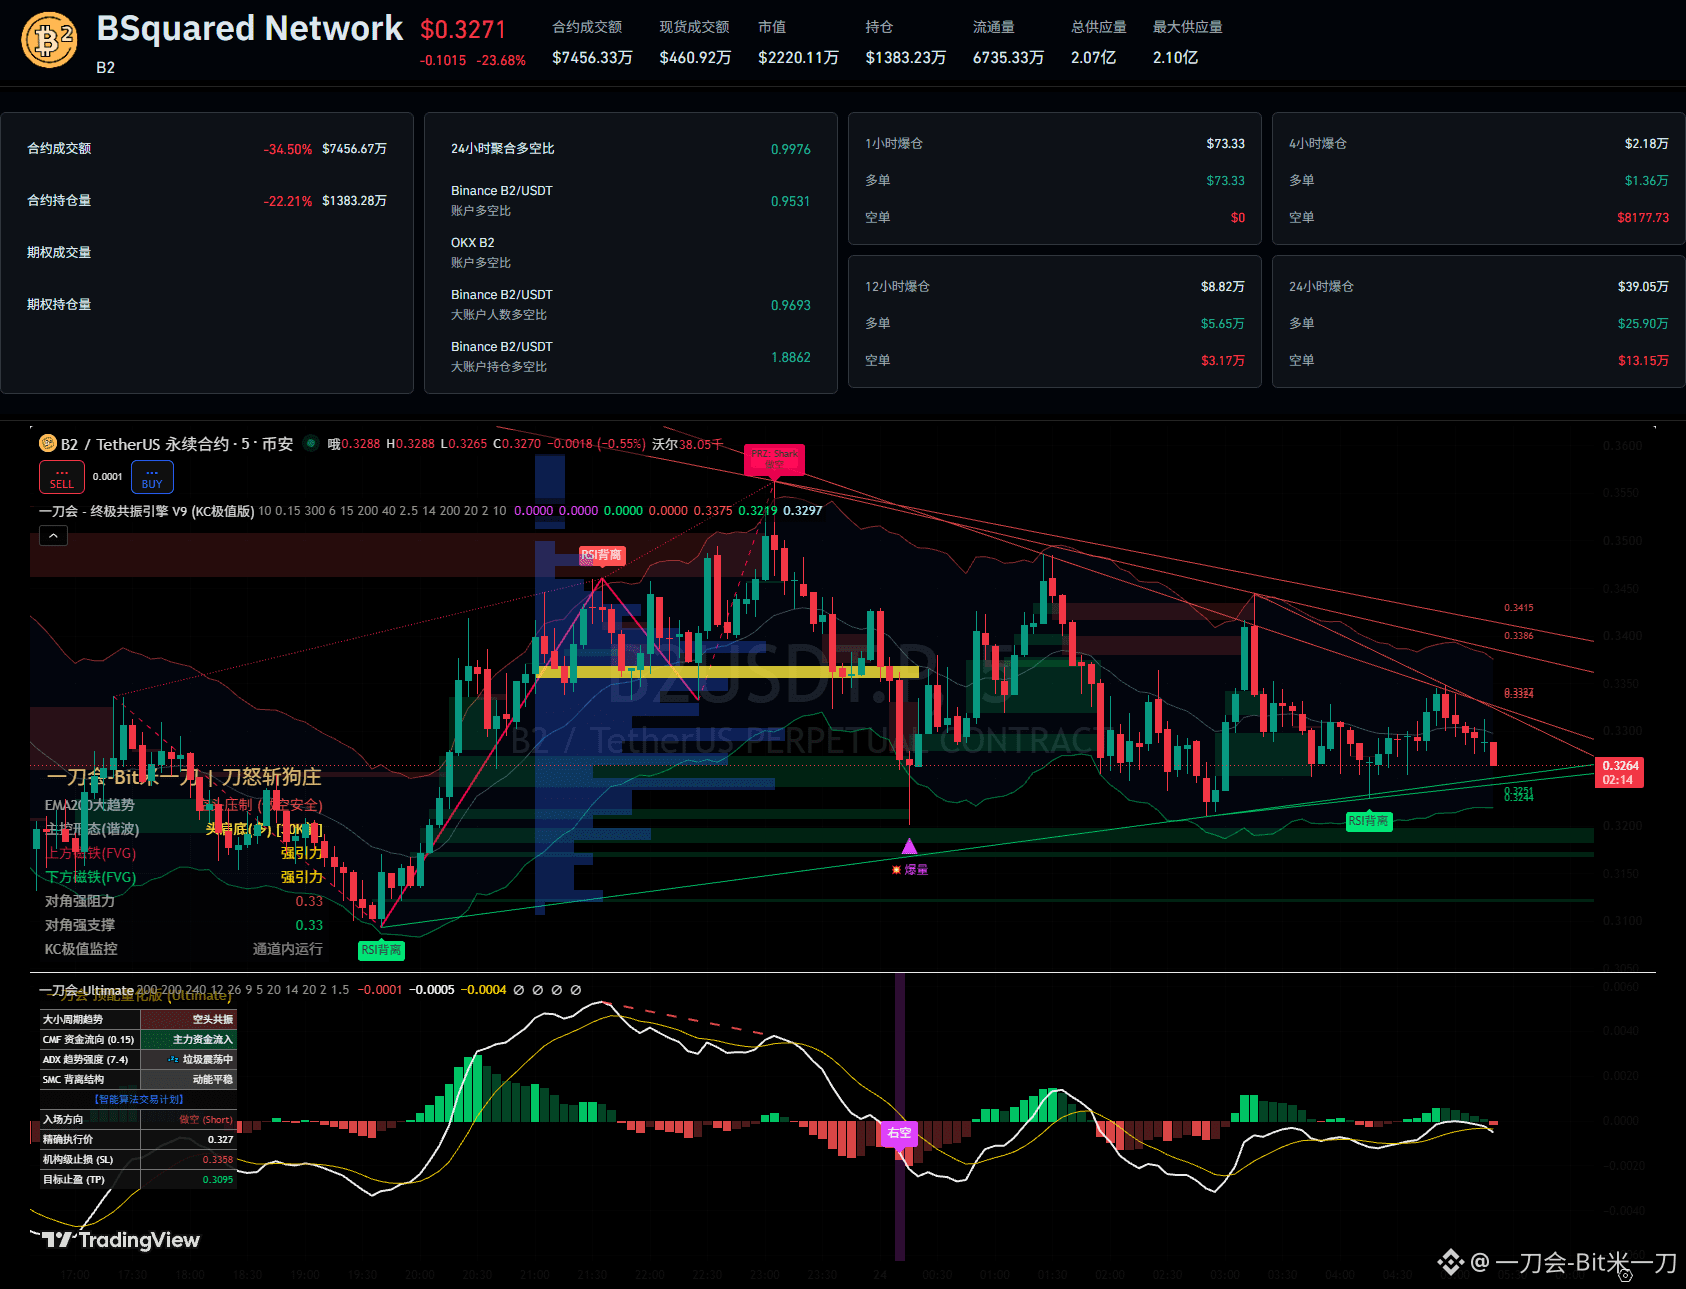The width and height of the screenshot is (1686, 1289).
Task: Click the 24小时聚合多空比 value 0.9976
Action: [x=790, y=149]
